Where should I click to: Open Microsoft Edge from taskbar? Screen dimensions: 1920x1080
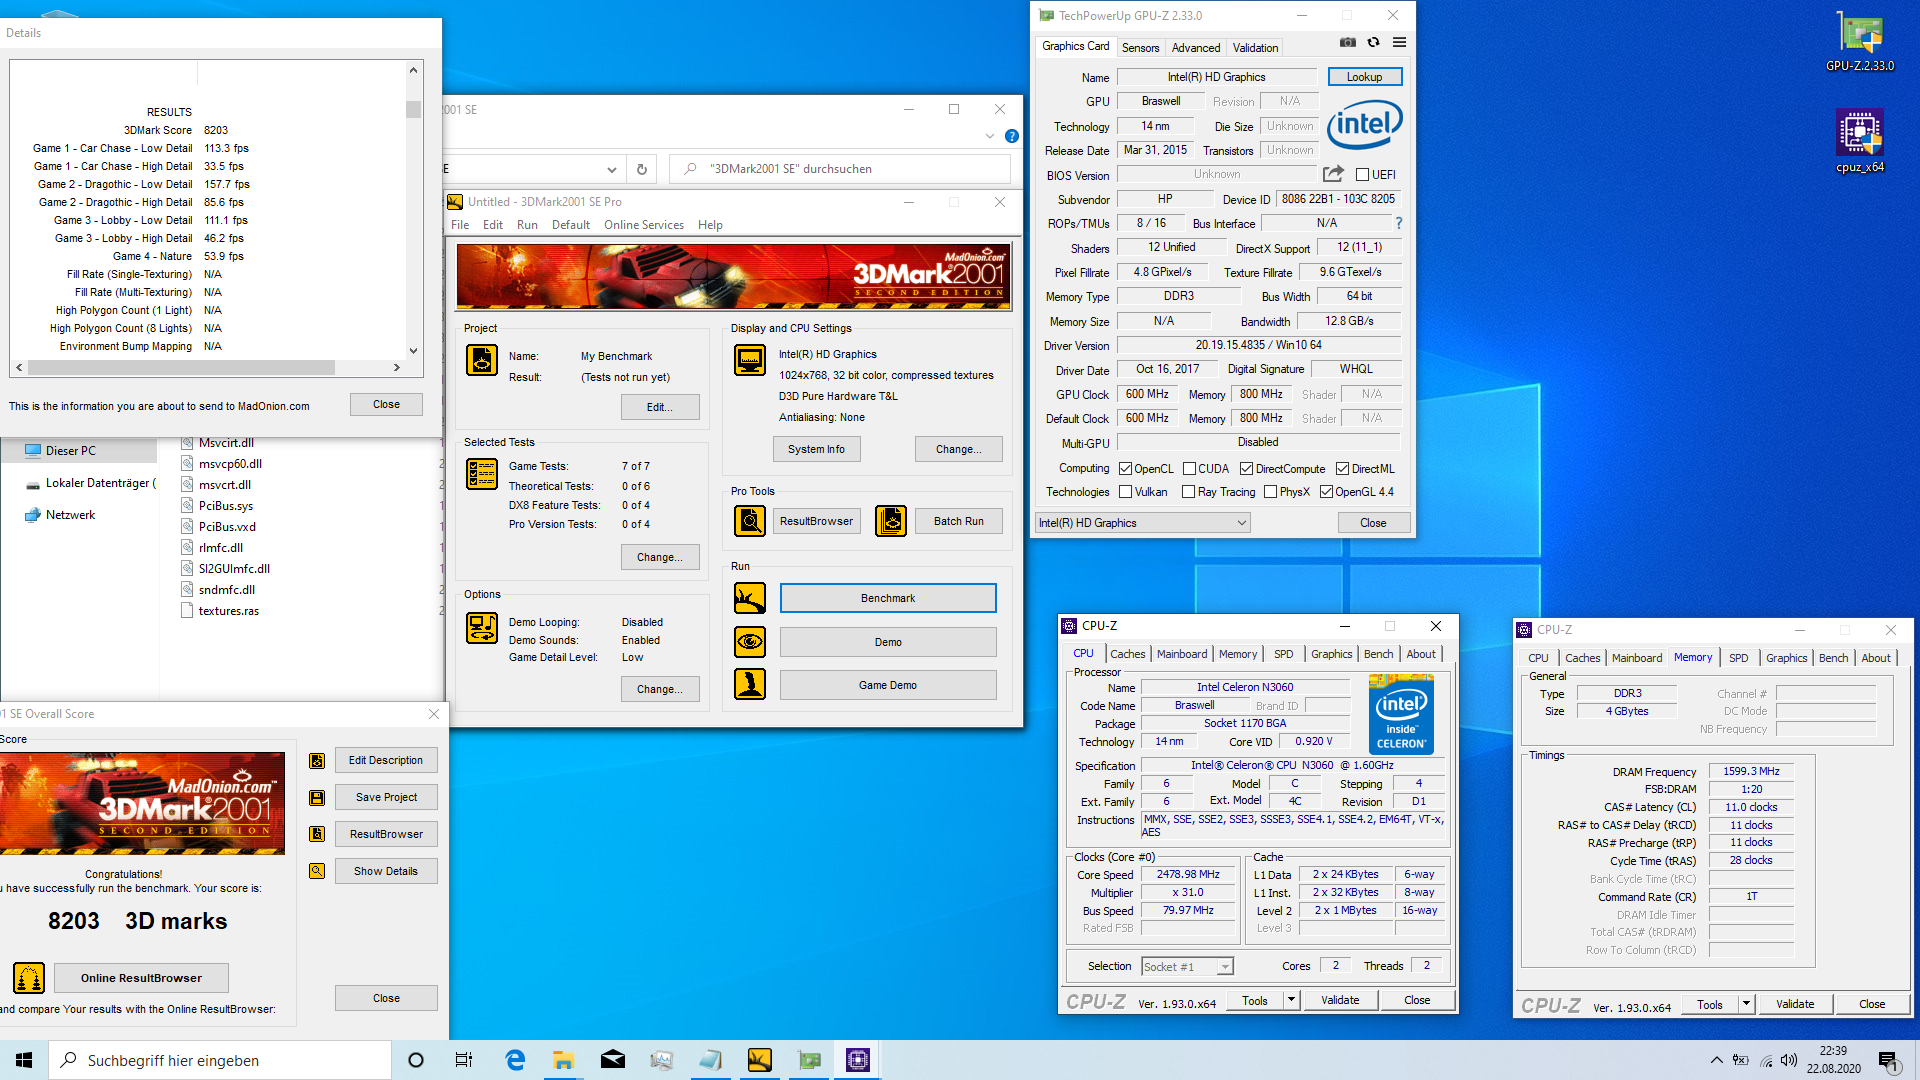[x=515, y=1060]
